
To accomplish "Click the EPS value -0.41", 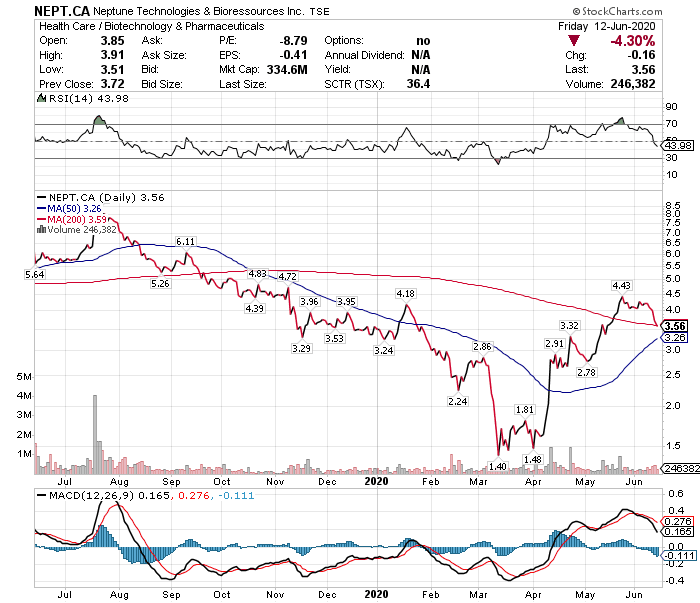I will click(x=293, y=55).
